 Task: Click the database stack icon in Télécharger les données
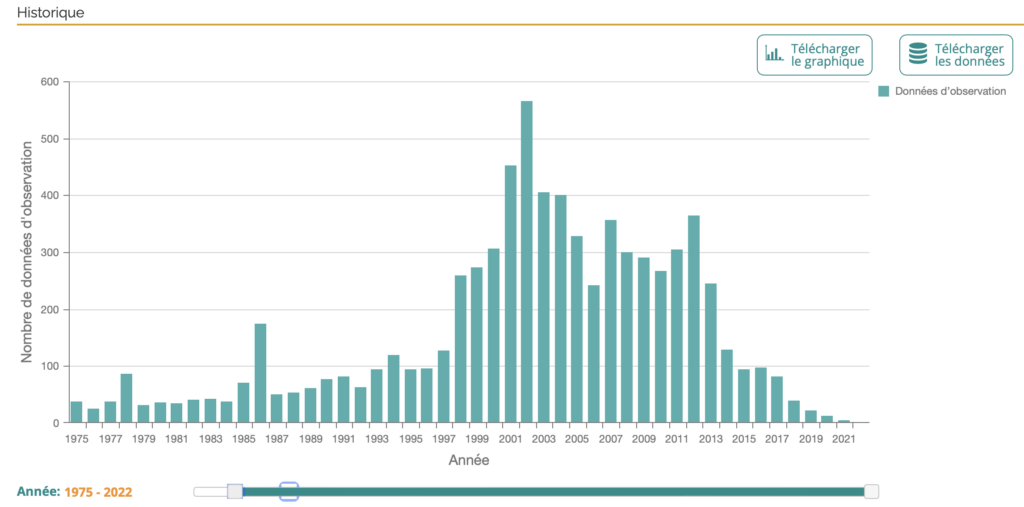[918, 54]
